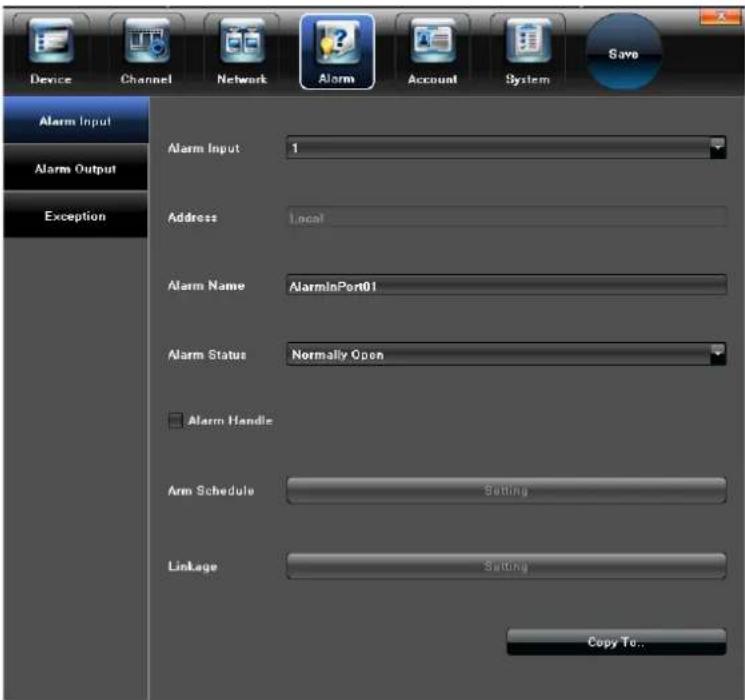Switch to Alarm Input tab
Screen dimensions: 745x700
pyautogui.click(x=76, y=121)
